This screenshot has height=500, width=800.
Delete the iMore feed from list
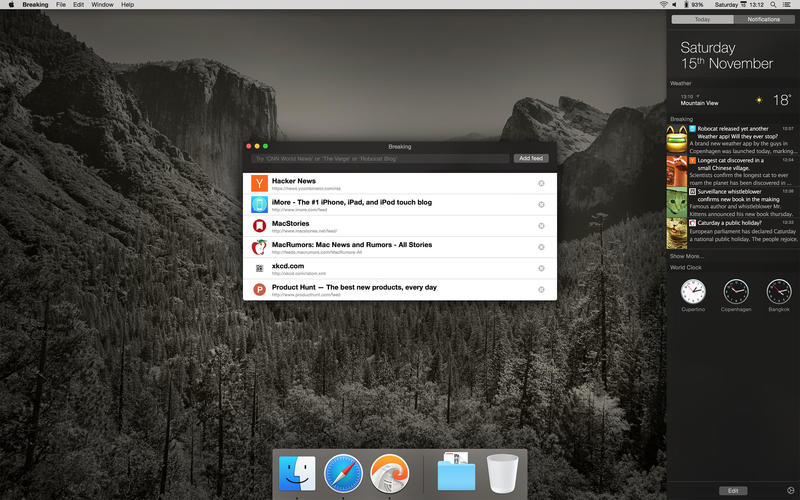pyautogui.click(x=541, y=204)
